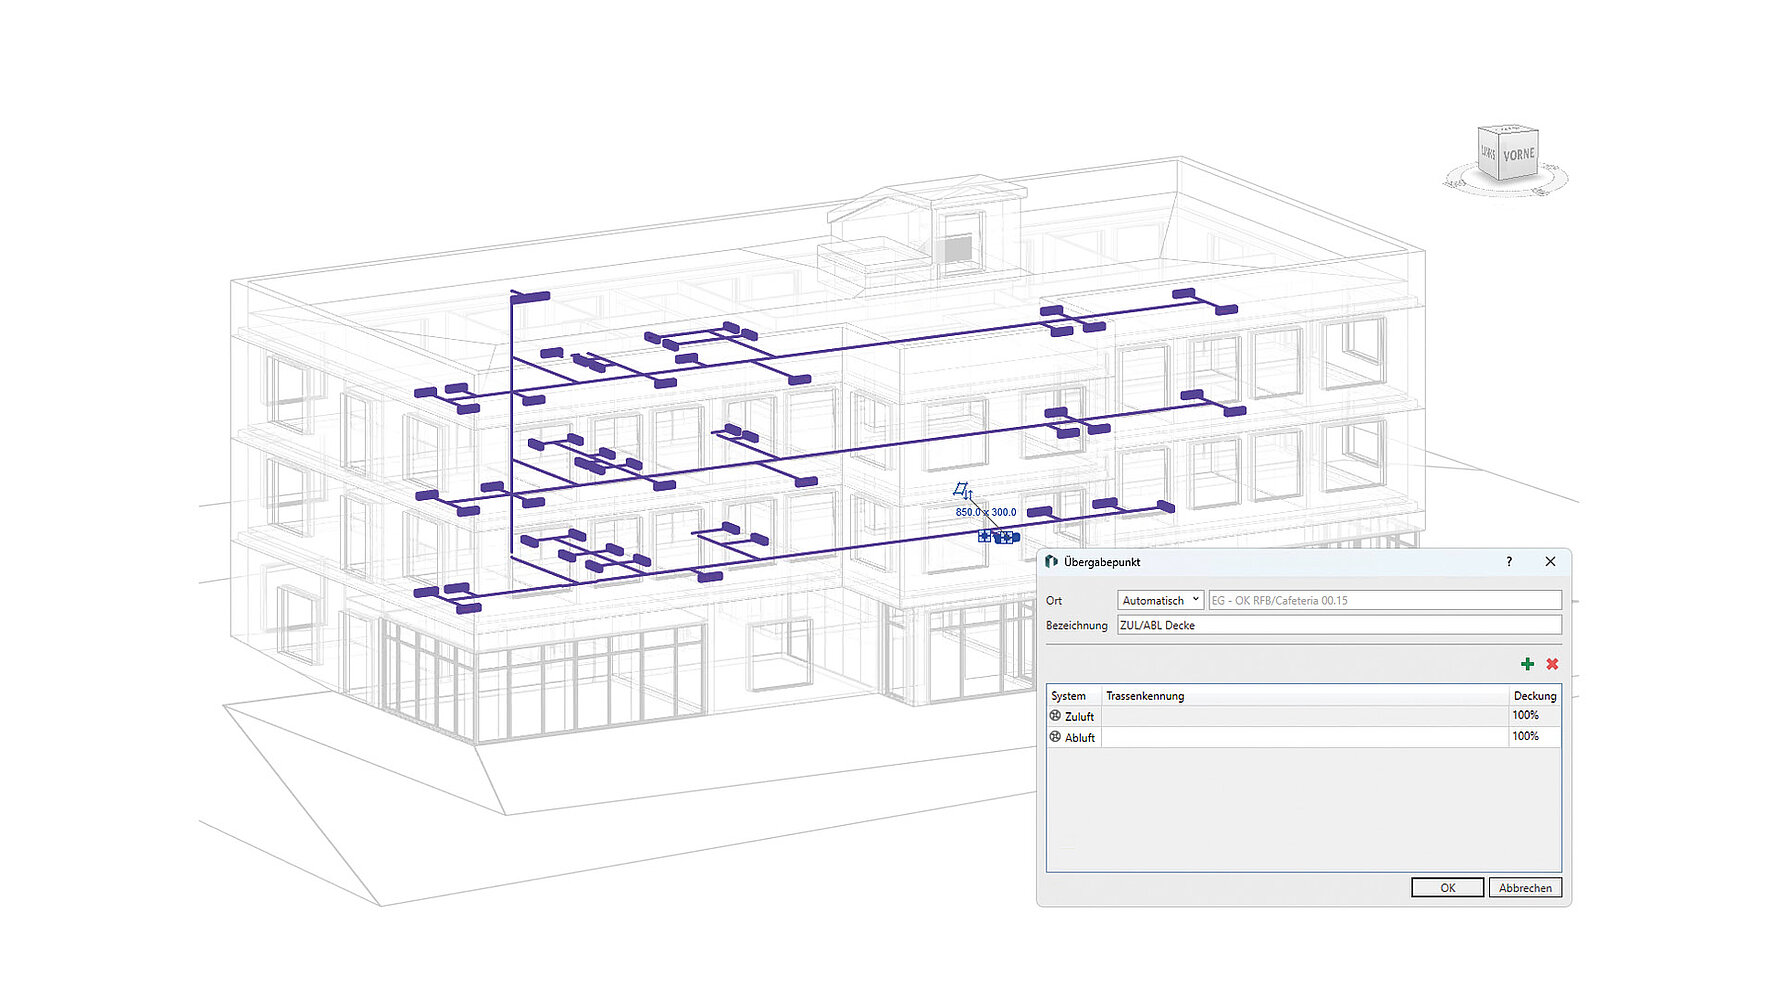Click the VORNE face on ViewCube
This screenshot has height=1000, width=1778.
point(1518,156)
